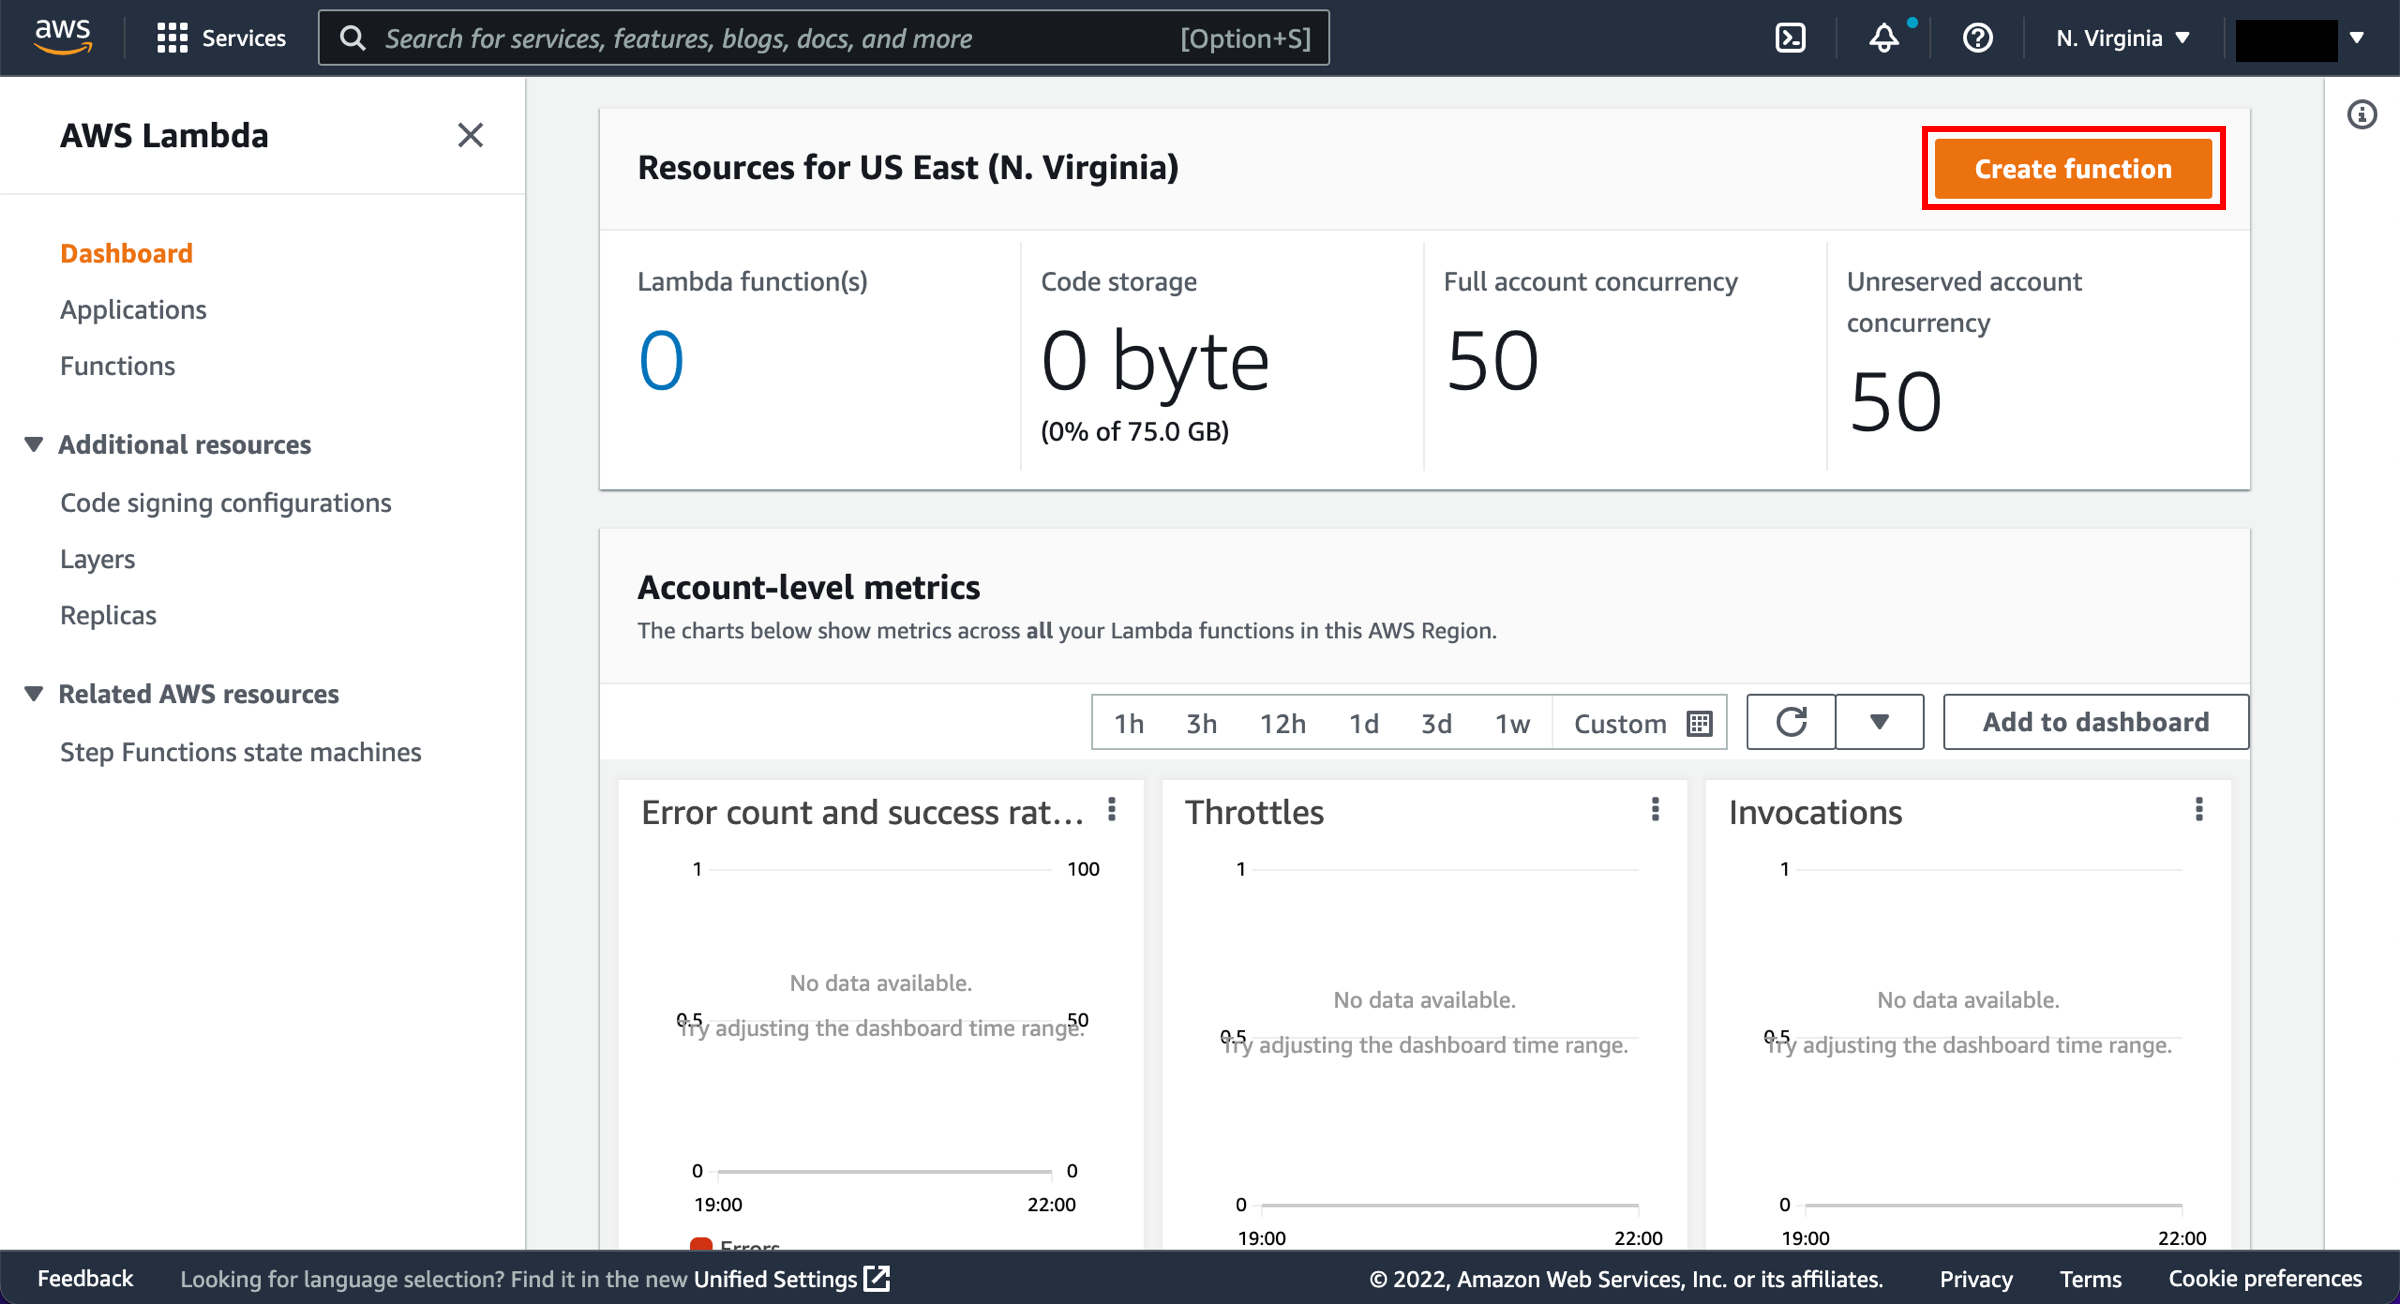Open Step Functions state machines link

coord(239,750)
